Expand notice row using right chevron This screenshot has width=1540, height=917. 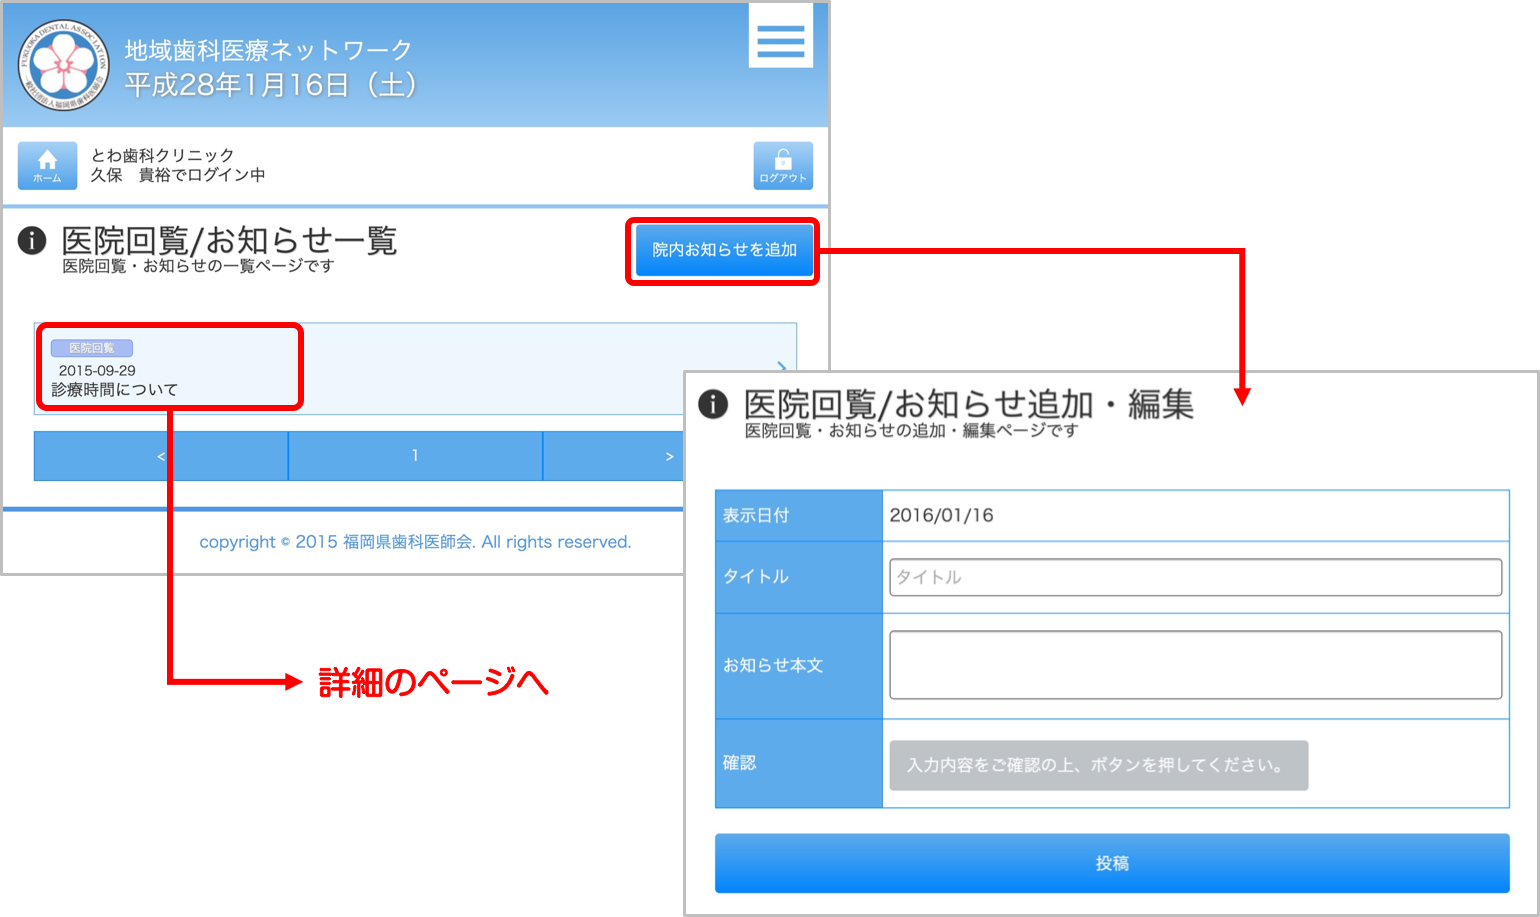coord(781,366)
